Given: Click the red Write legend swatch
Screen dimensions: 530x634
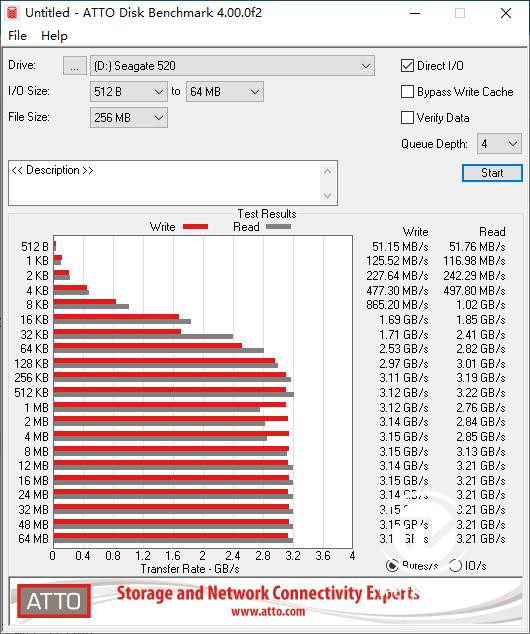Looking at the screenshot, I should (x=195, y=227).
